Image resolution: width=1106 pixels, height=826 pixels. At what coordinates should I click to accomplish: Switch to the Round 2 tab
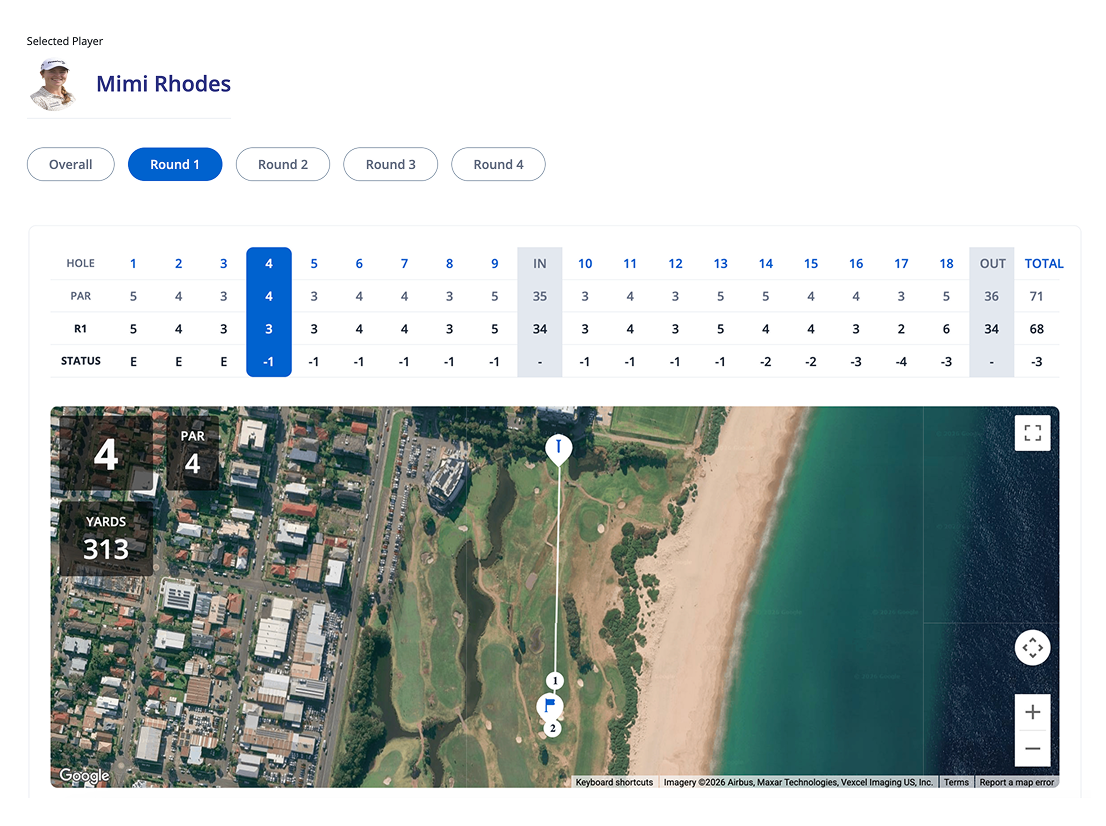tap(283, 164)
